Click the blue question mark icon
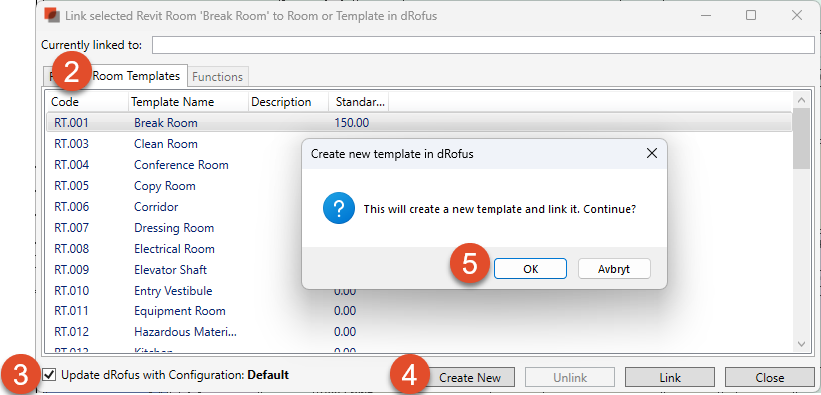Viewport: 821px width, 395px height. pyautogui.click(x=339, y=209)
